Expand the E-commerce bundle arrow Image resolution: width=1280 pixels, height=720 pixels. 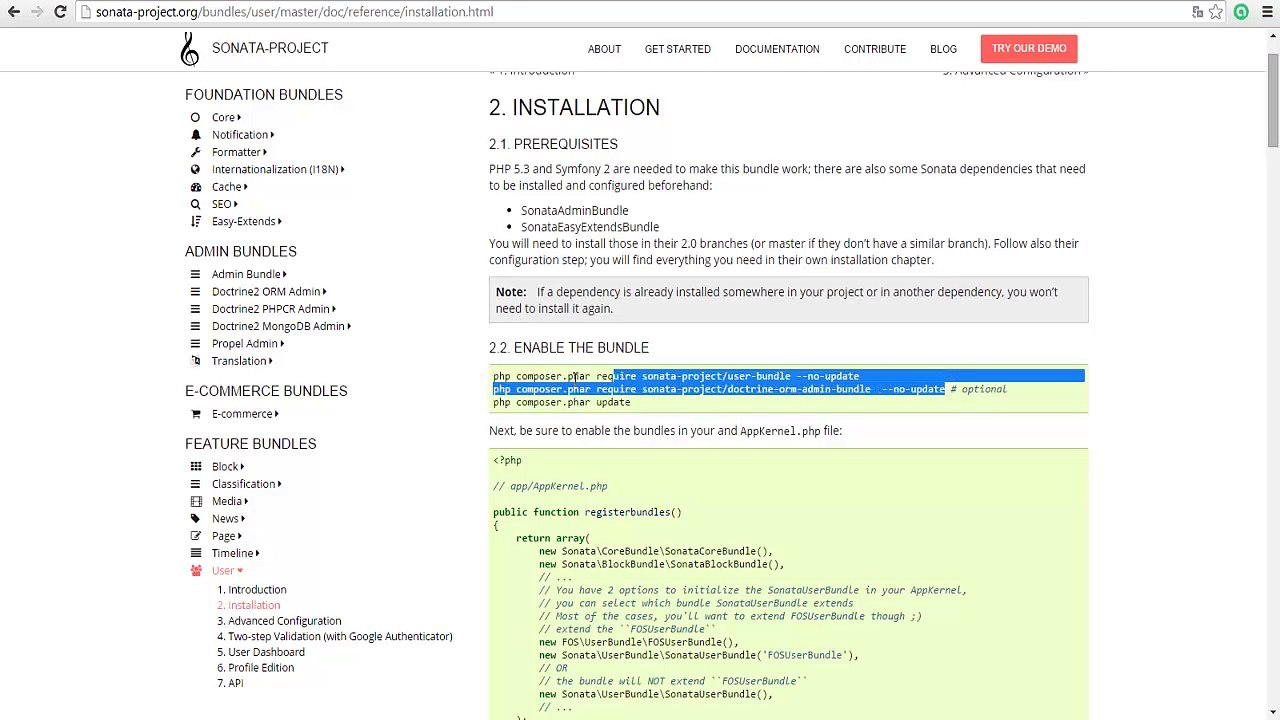pos(276,414)
